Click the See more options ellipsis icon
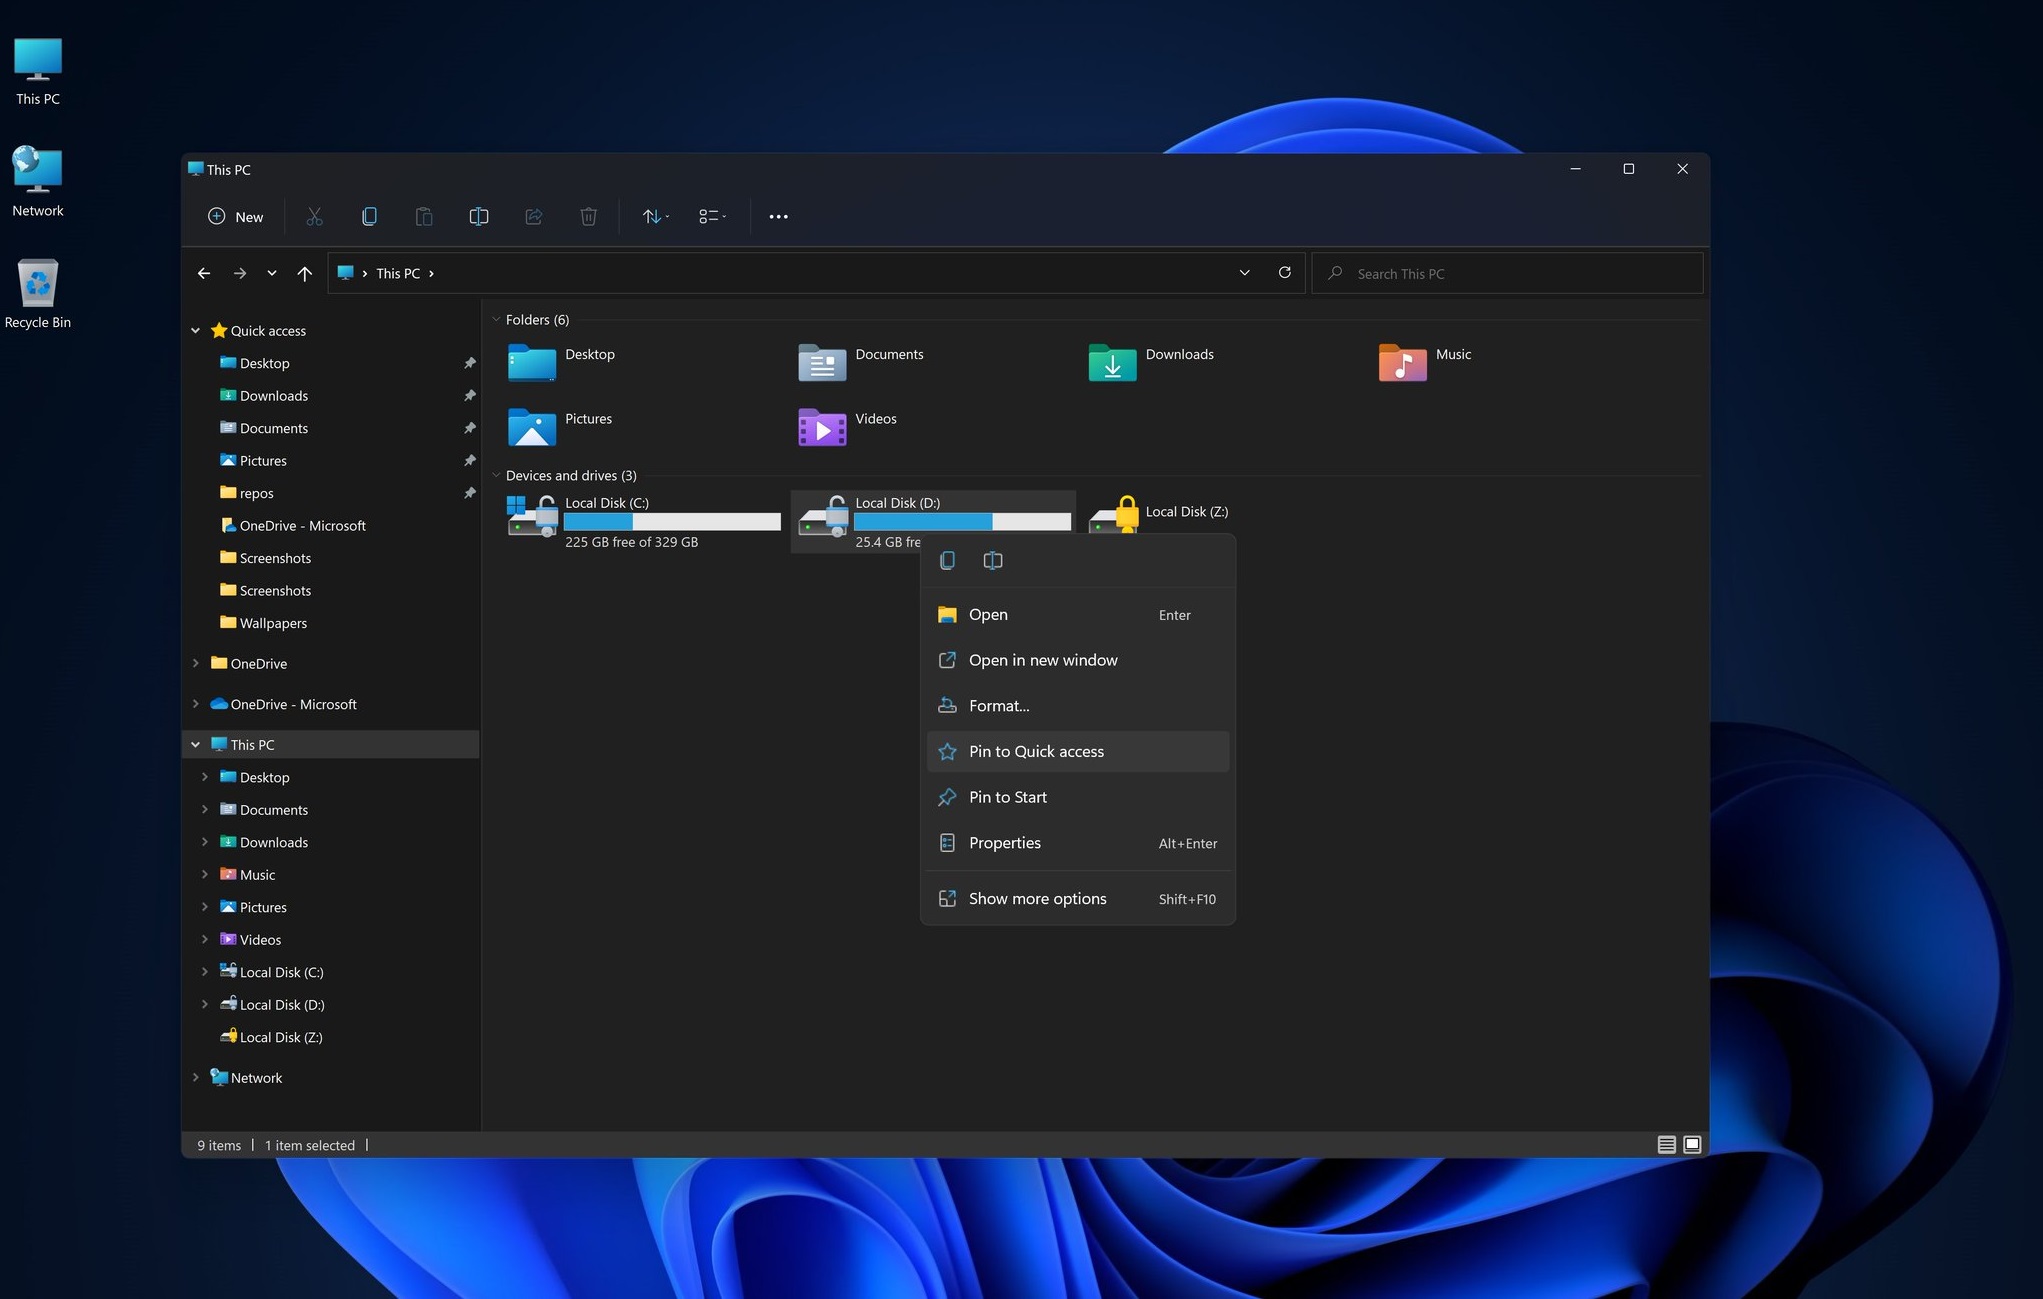Viewport: 2043px width, 1299px height. click(x=774, y=216)
